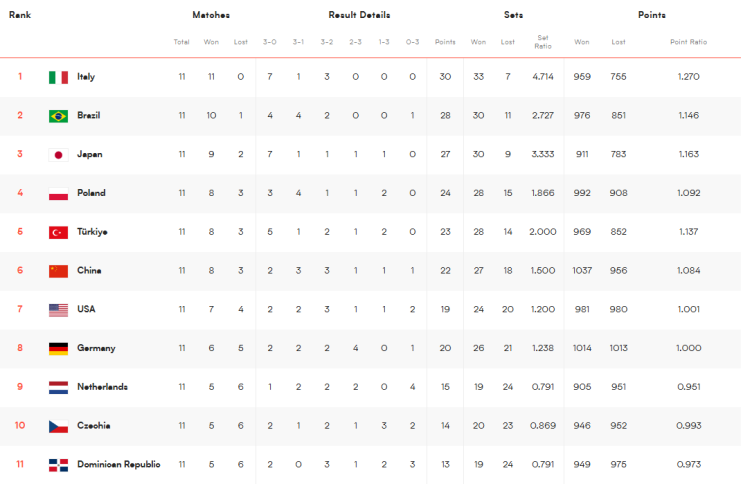This screenshot has width=743, height=484.
Task: Click the Italy flag icon
Action: [x=58, y=77]
